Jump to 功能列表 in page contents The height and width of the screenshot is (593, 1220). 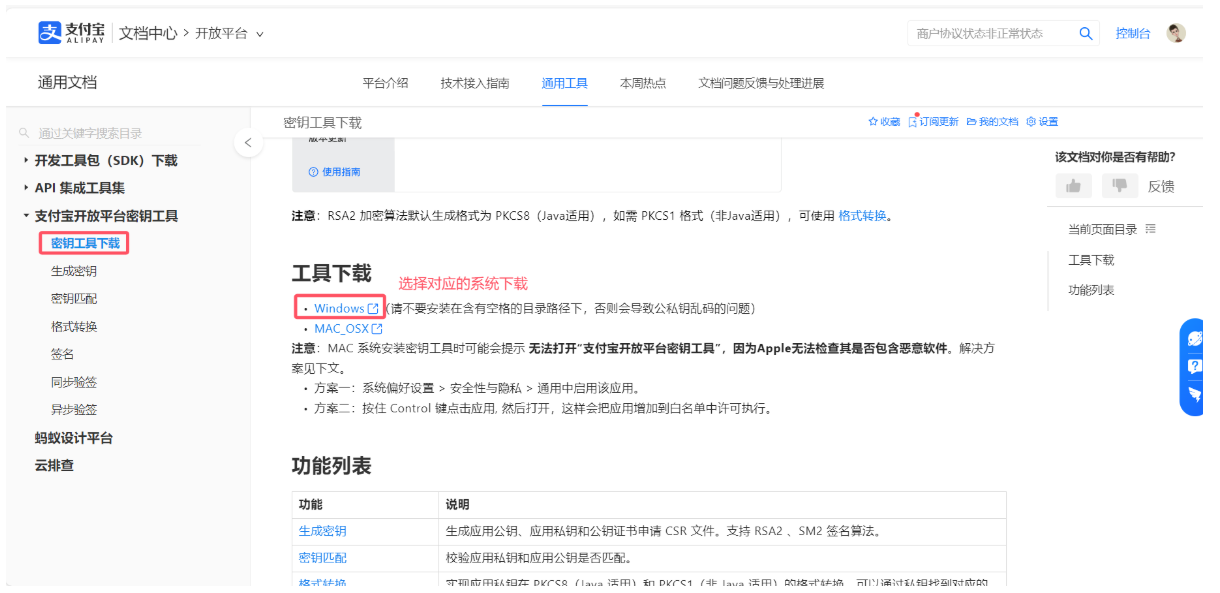coord(1091,290)
